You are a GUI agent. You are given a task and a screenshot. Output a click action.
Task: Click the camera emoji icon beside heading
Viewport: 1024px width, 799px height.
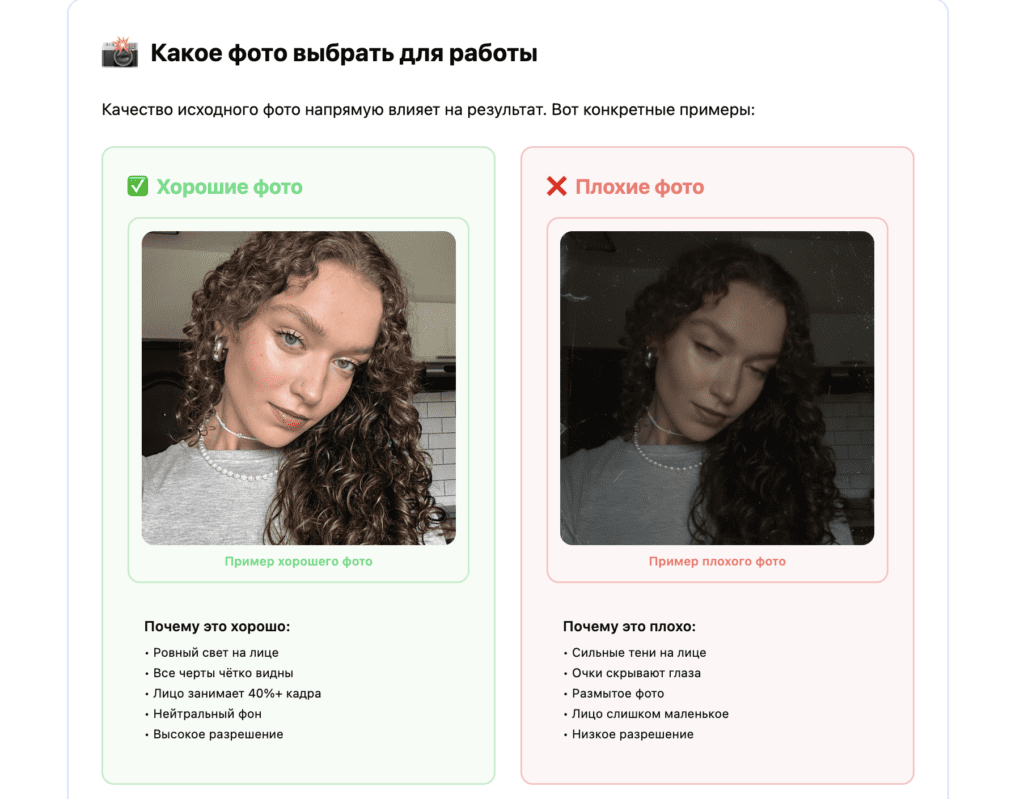point(120,52)
